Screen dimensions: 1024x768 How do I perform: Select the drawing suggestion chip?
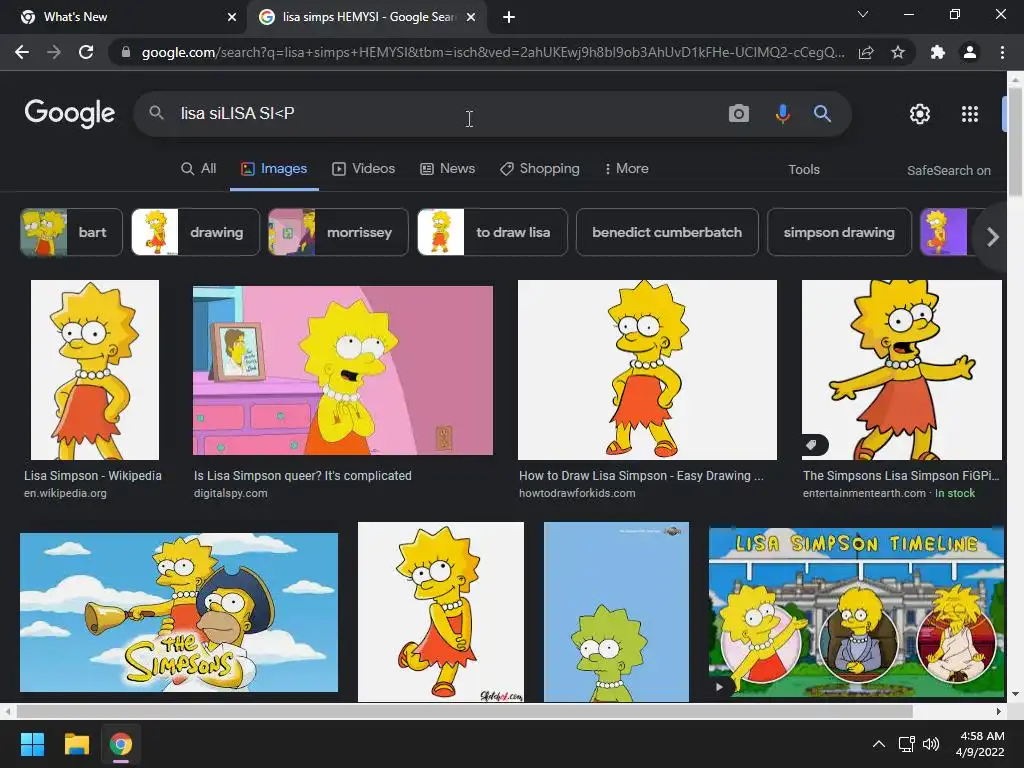195,232
